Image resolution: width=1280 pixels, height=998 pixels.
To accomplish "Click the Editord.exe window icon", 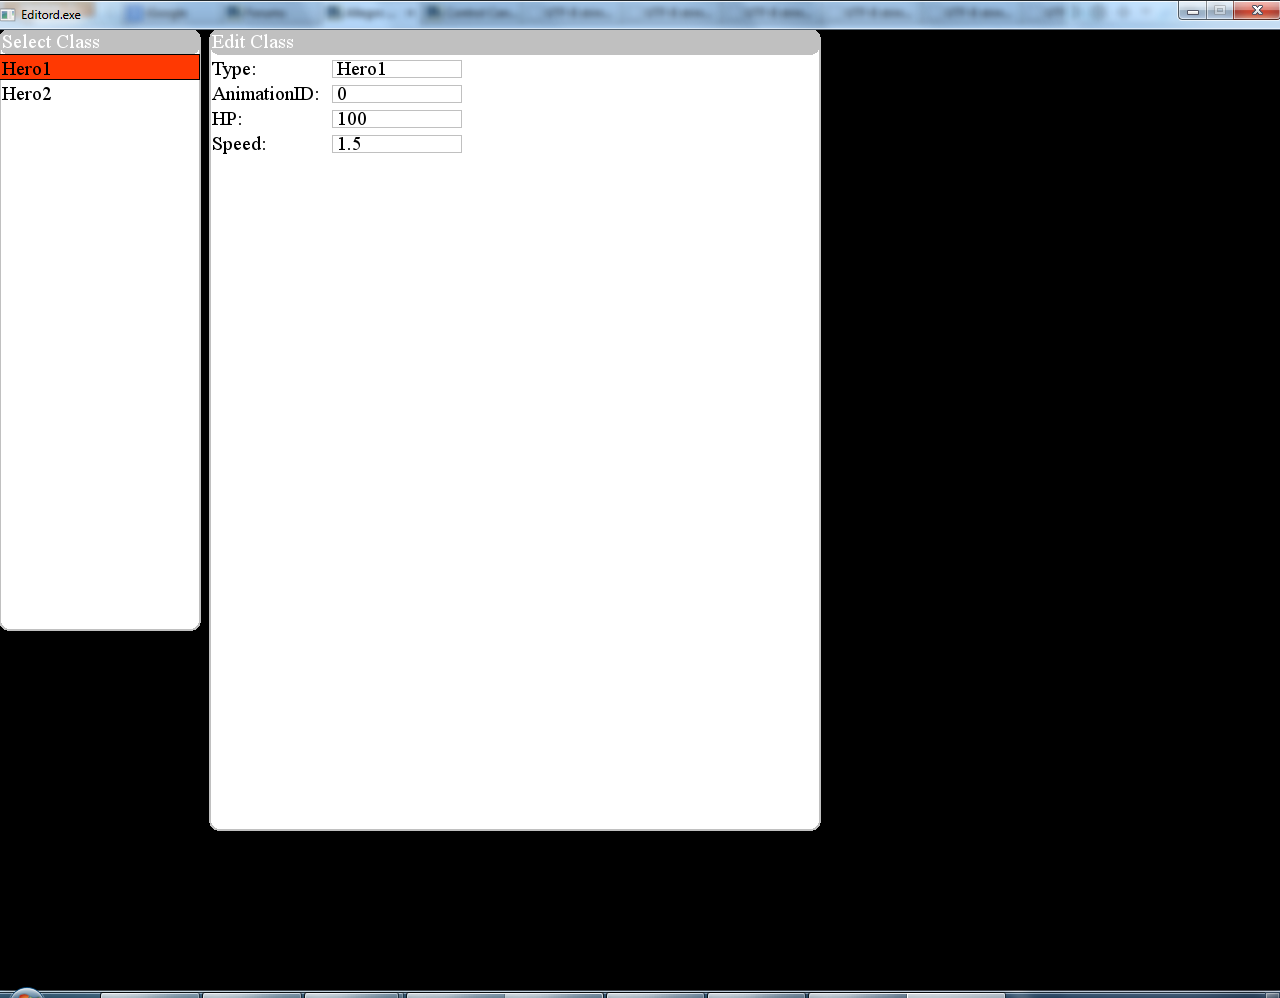I will pyautogui.click(x=9, y=15).
